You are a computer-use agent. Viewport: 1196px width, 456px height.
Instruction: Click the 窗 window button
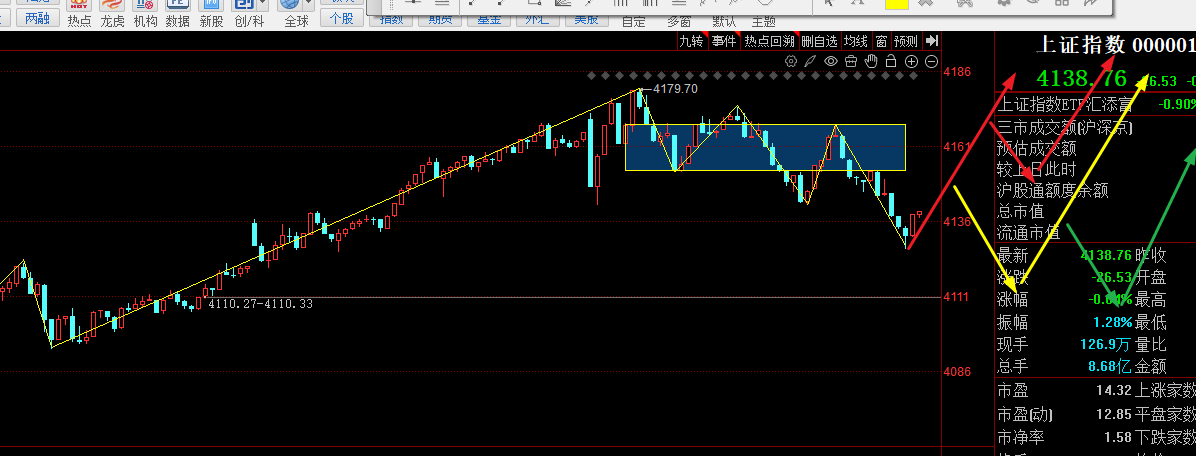click(881, 41)
